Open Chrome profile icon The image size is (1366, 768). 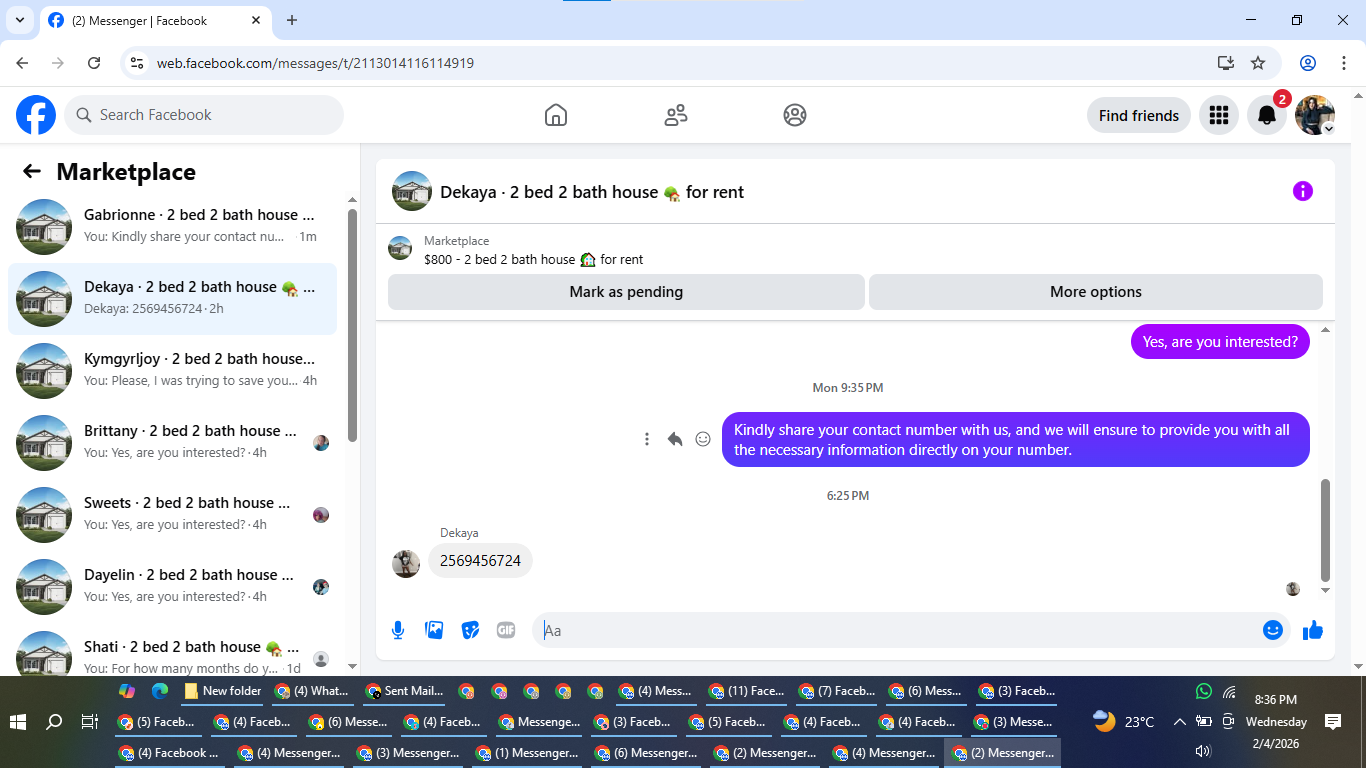pyautogui.click(x=1308, y=63)
